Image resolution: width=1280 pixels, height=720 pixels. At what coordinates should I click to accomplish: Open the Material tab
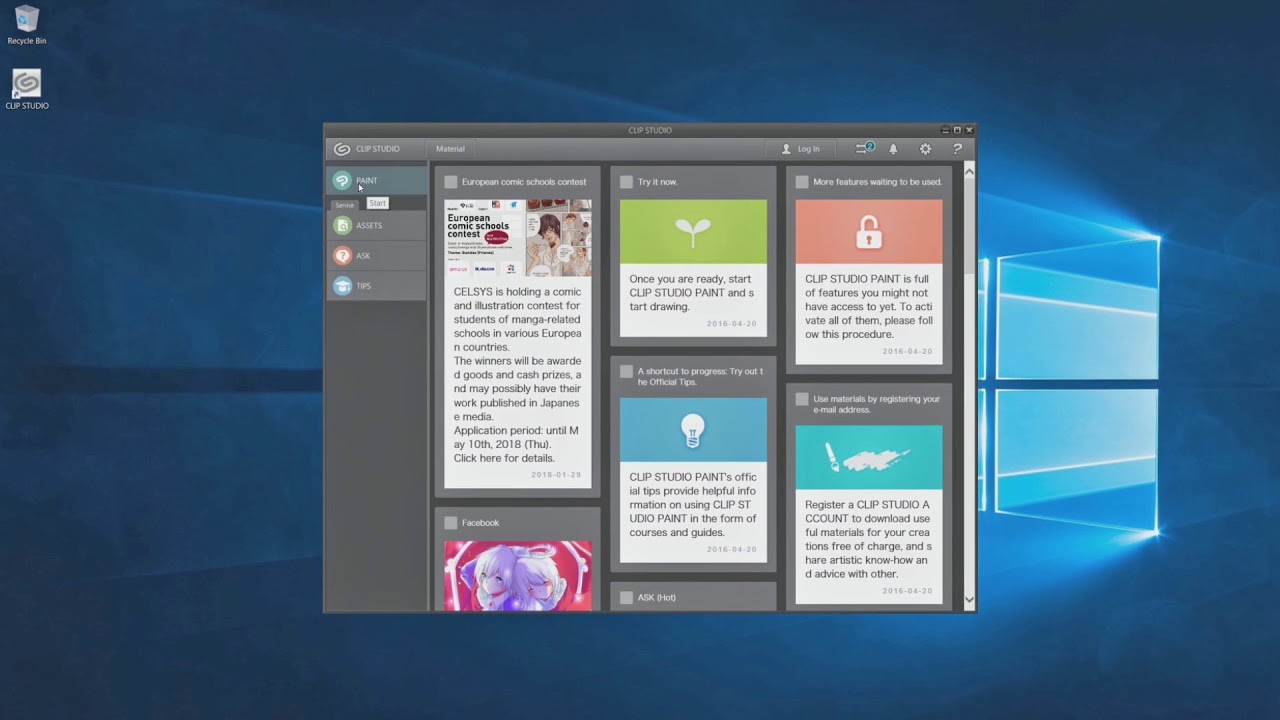tap(450, 149)
